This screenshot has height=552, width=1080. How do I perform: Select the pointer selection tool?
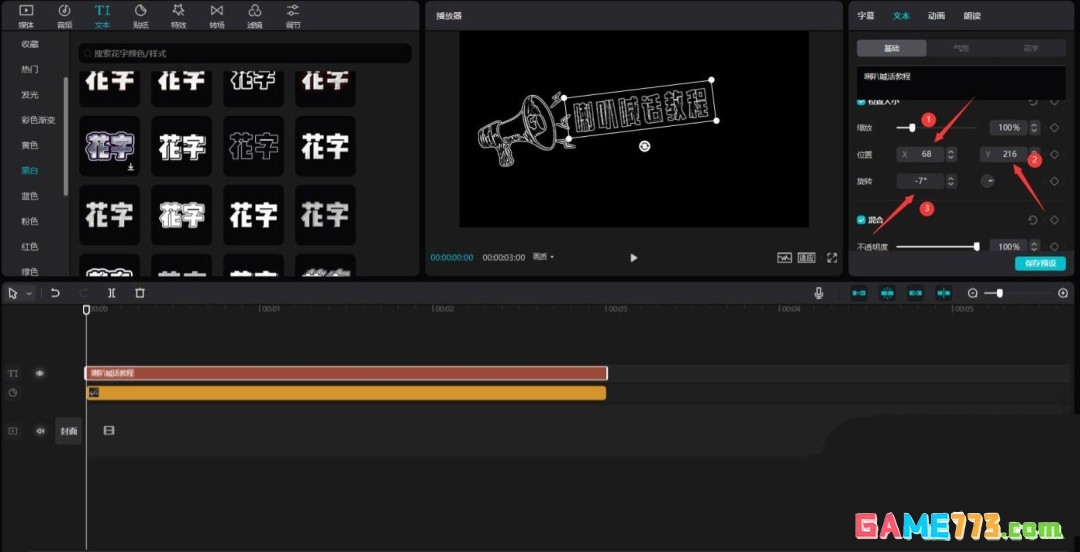click(12, 293)
